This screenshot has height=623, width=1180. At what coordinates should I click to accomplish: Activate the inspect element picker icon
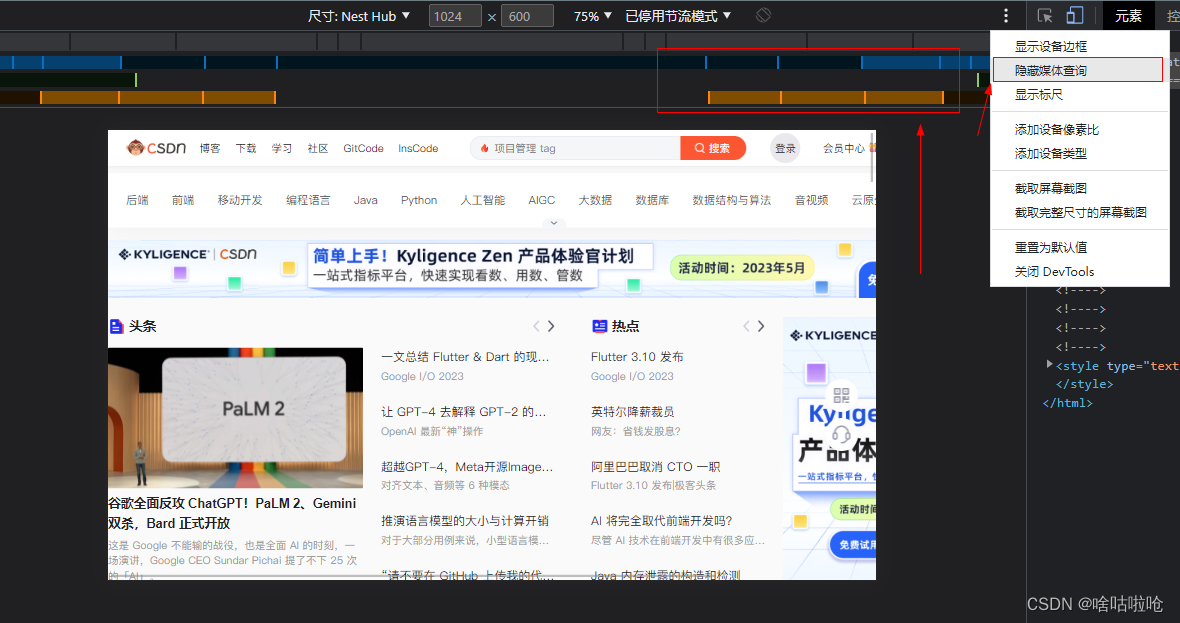pos(1045,16)
